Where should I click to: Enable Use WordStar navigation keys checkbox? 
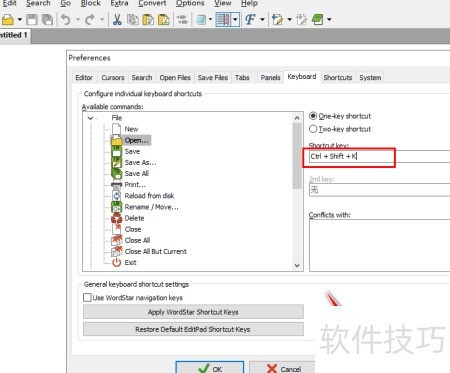pyautogui.click(x=87, y=297)
